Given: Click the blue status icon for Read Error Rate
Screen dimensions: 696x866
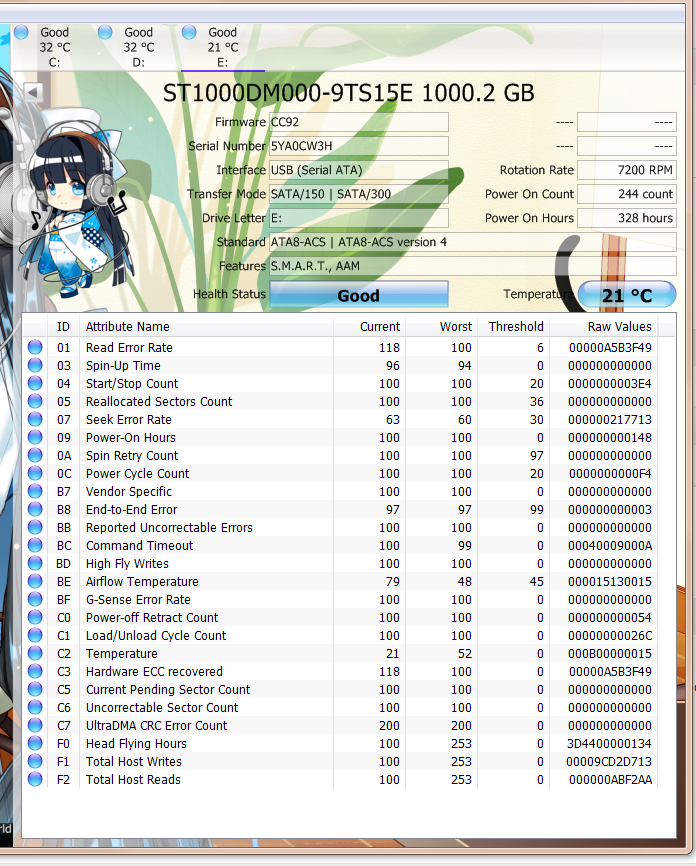Looking at the screenshot, I should pos(35,348).
